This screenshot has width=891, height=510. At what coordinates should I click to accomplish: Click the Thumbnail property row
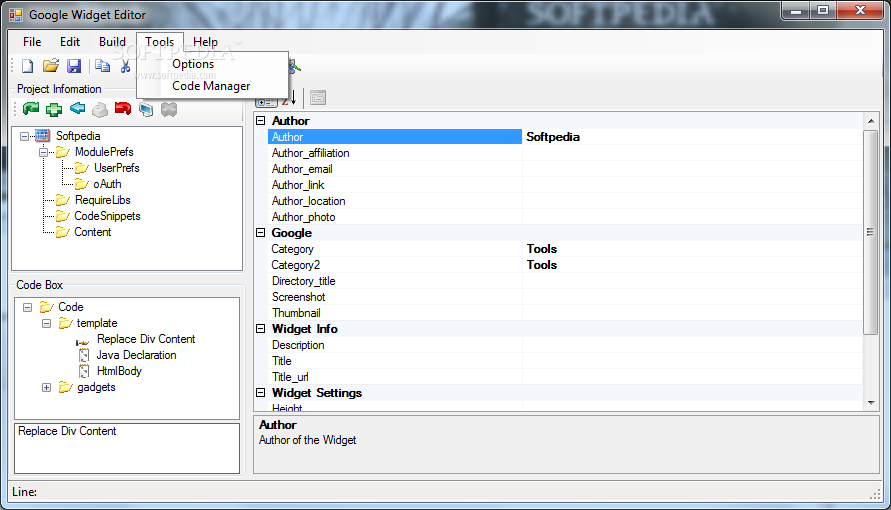point(565,312)
